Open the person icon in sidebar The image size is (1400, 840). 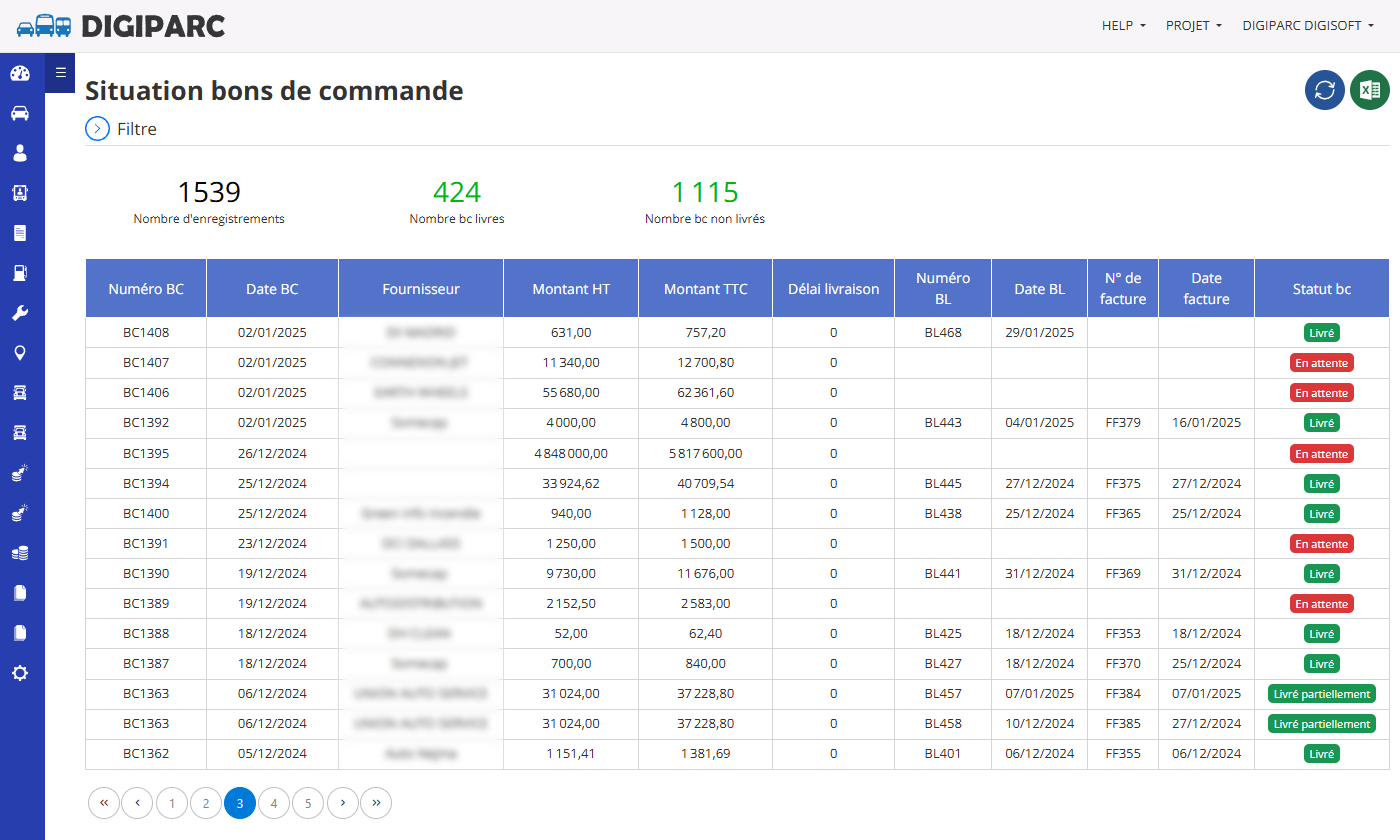pyautogui.click(x=20, y=153)
